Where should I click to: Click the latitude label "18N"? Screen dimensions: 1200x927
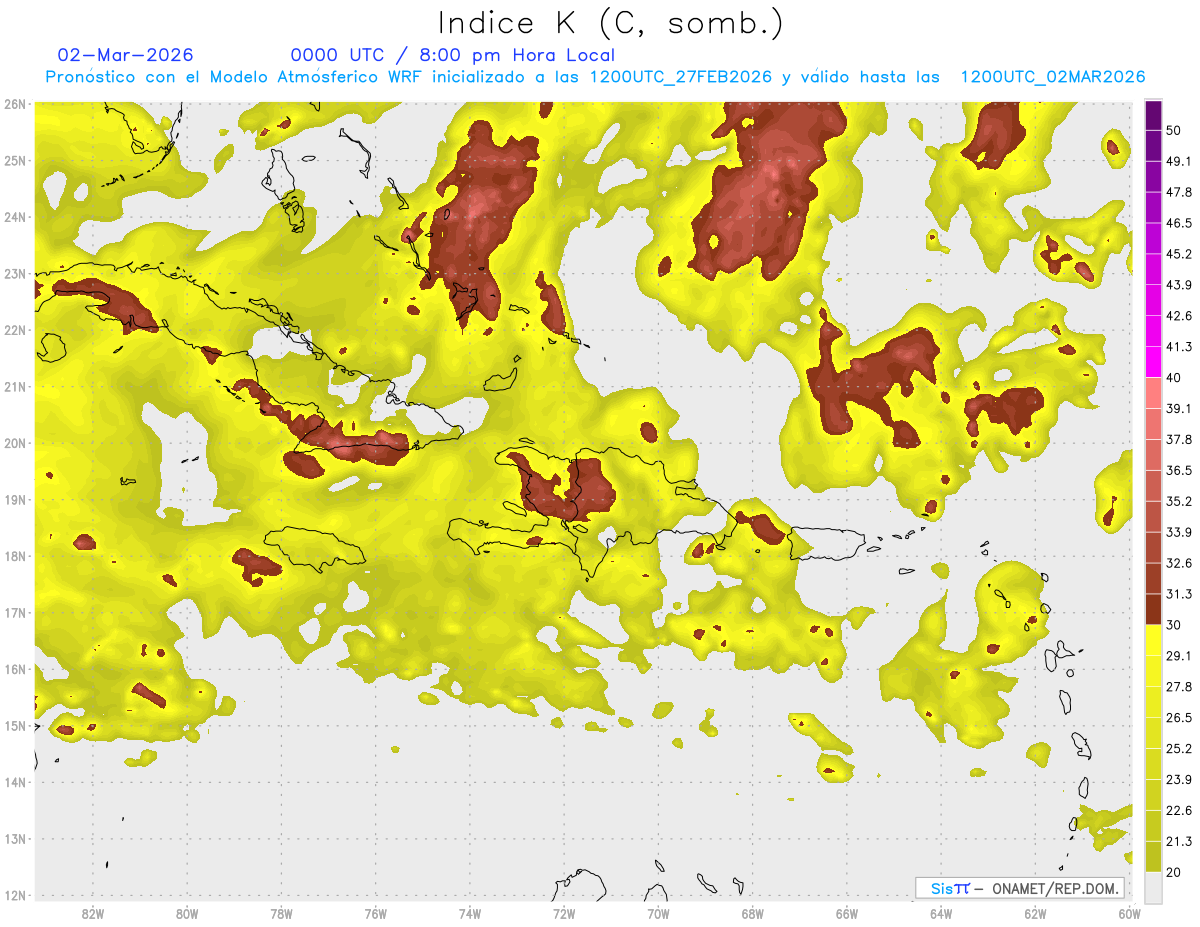pyautogui.click(x=15, y=556)
